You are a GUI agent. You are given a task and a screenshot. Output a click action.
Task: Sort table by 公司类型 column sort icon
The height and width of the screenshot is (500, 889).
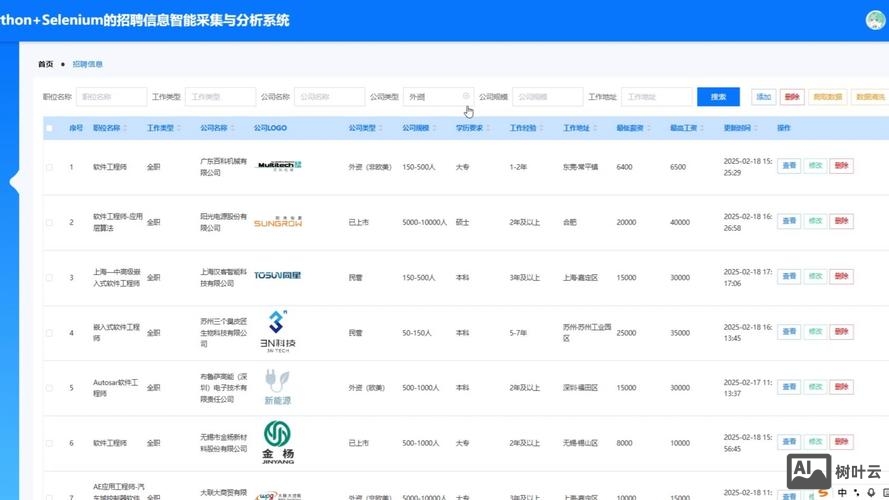coord(381,128)
